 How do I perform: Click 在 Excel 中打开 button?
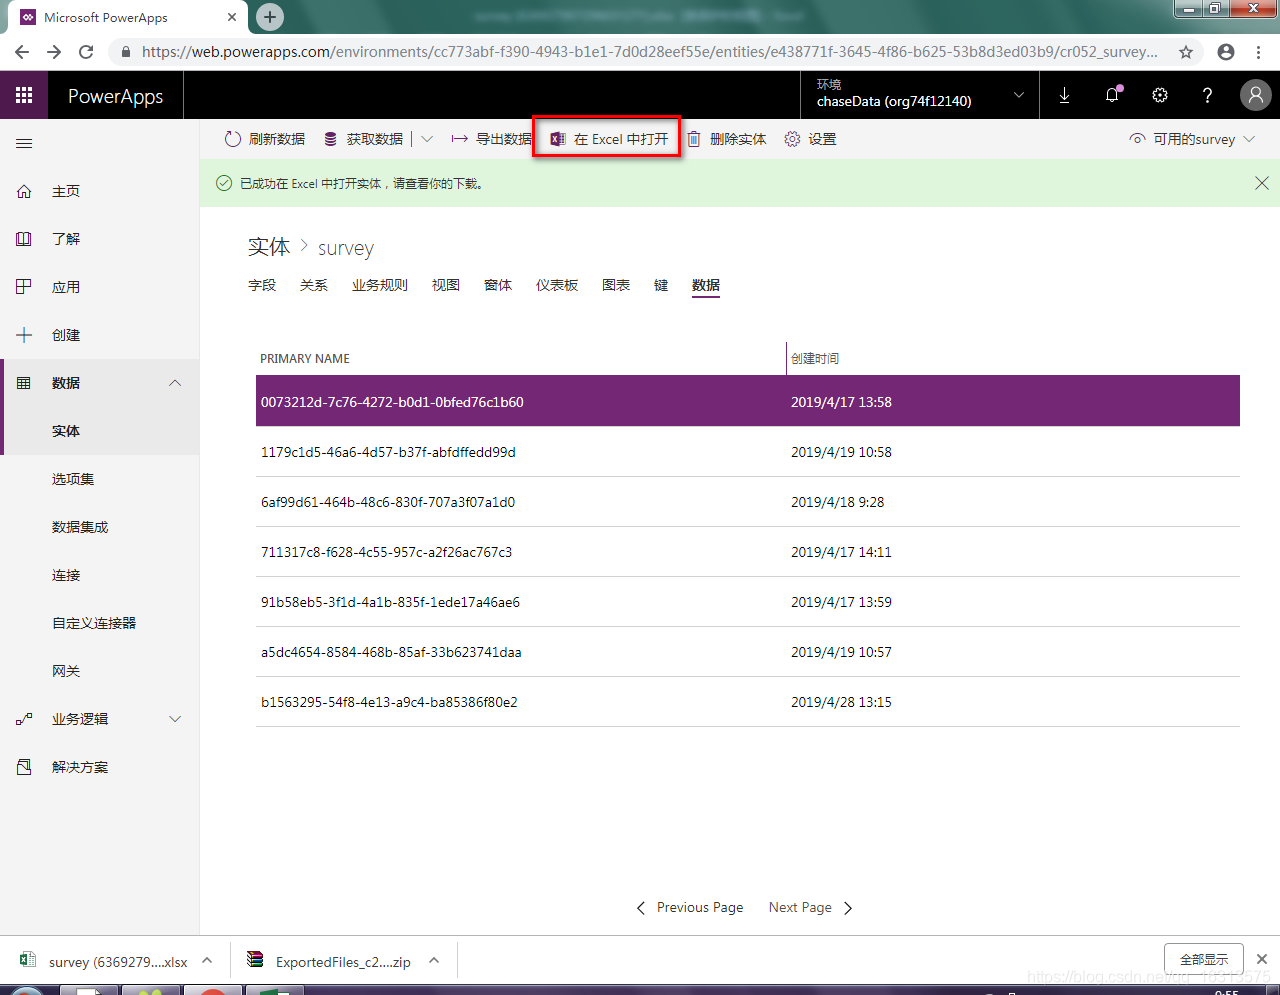pos(609,139)
